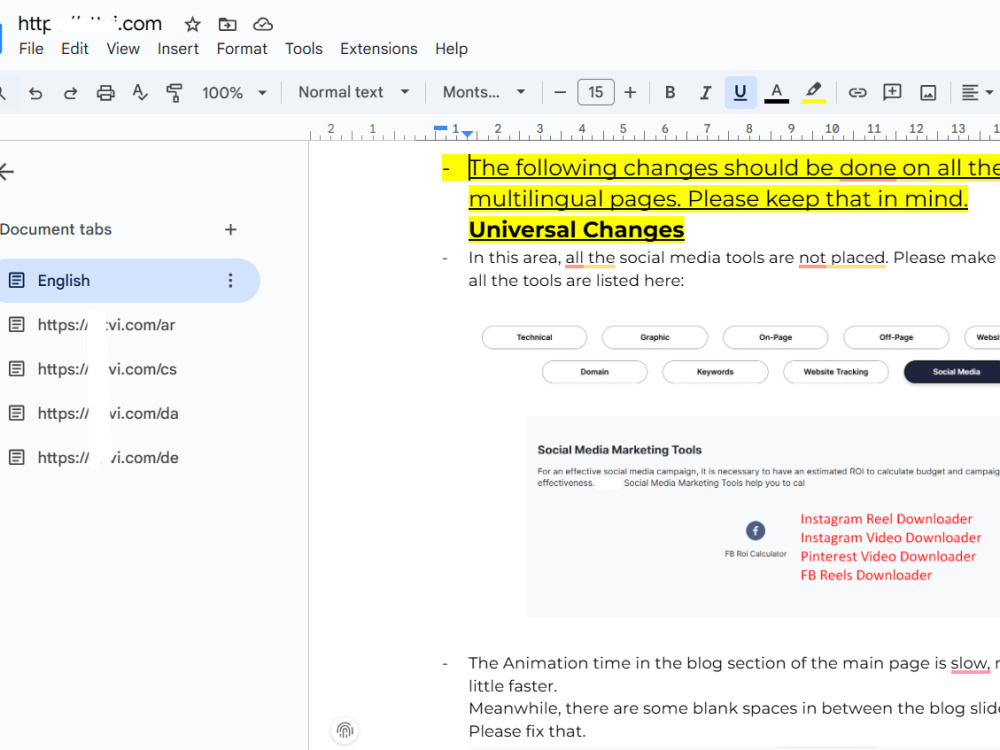Add a new document tab
1000x750 pixels.
[x=230, y=230]
